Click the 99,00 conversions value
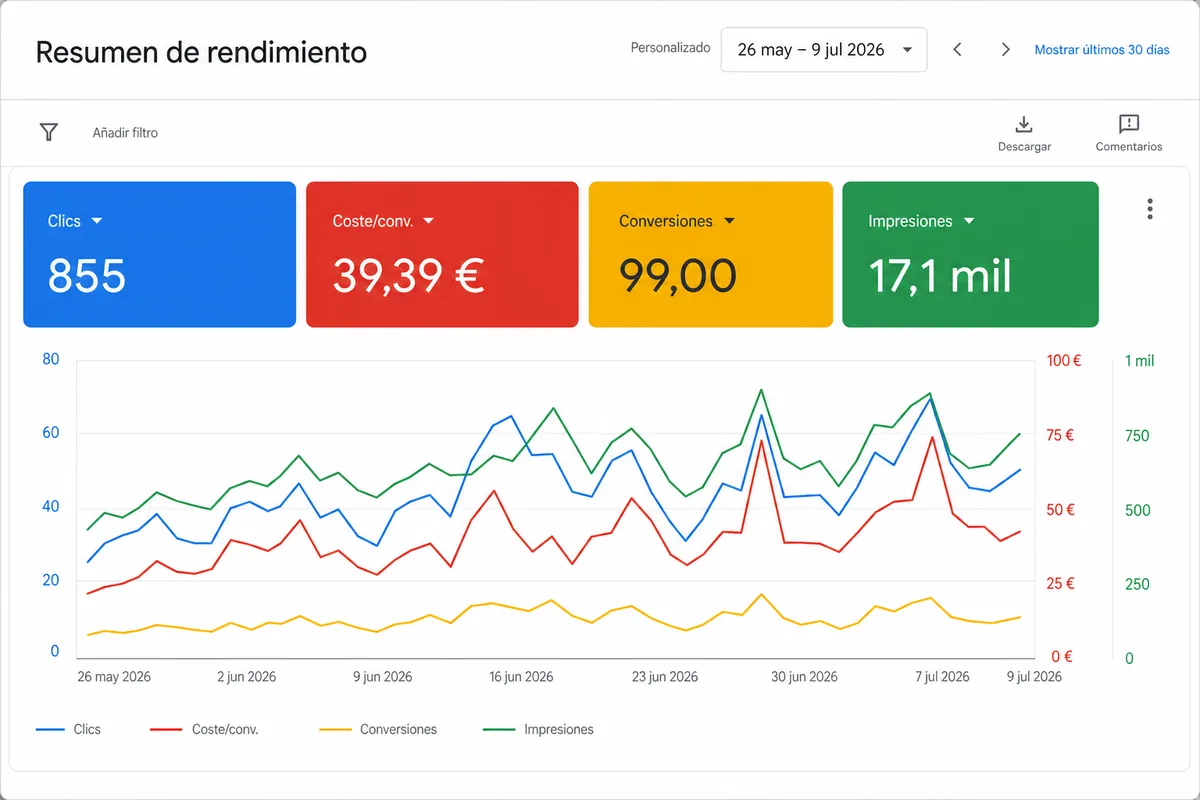Viewport: 1200px width, 800px height. (x=678, y=276)
